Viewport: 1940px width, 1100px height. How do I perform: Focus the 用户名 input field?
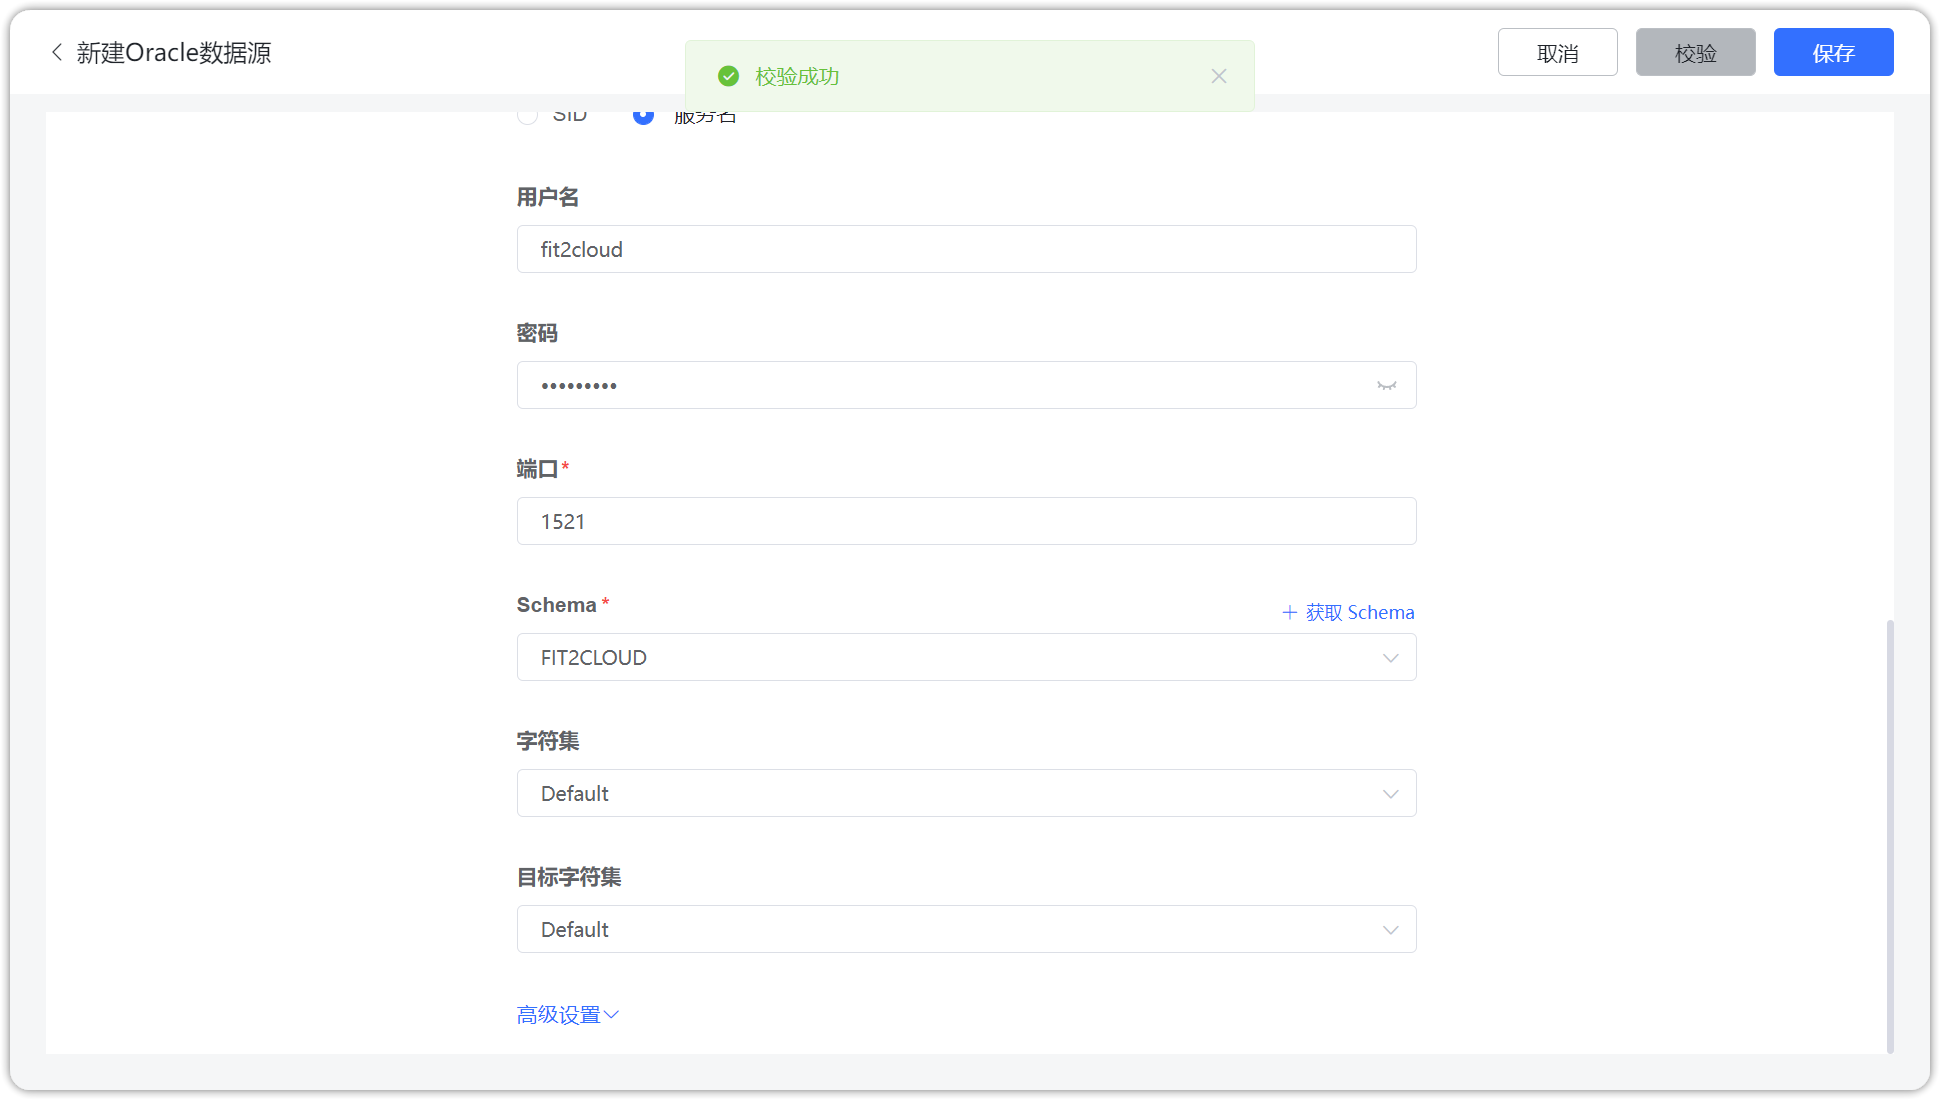click(966, 249)
